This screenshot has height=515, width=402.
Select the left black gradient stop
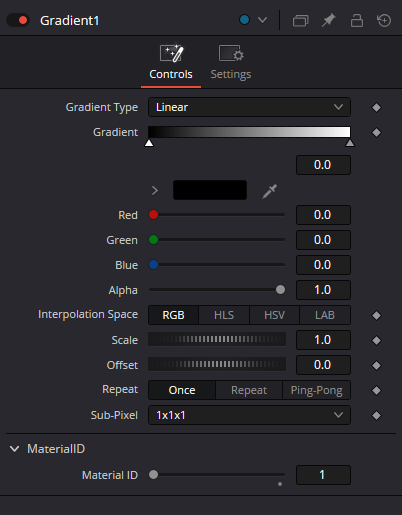(x=149, y=143)
